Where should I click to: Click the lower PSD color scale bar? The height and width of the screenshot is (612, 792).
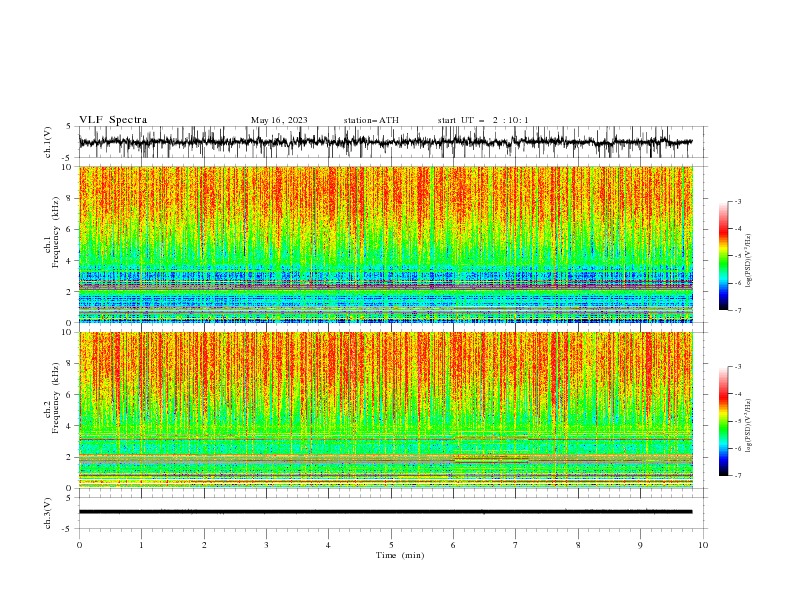(x=724, y=421)
